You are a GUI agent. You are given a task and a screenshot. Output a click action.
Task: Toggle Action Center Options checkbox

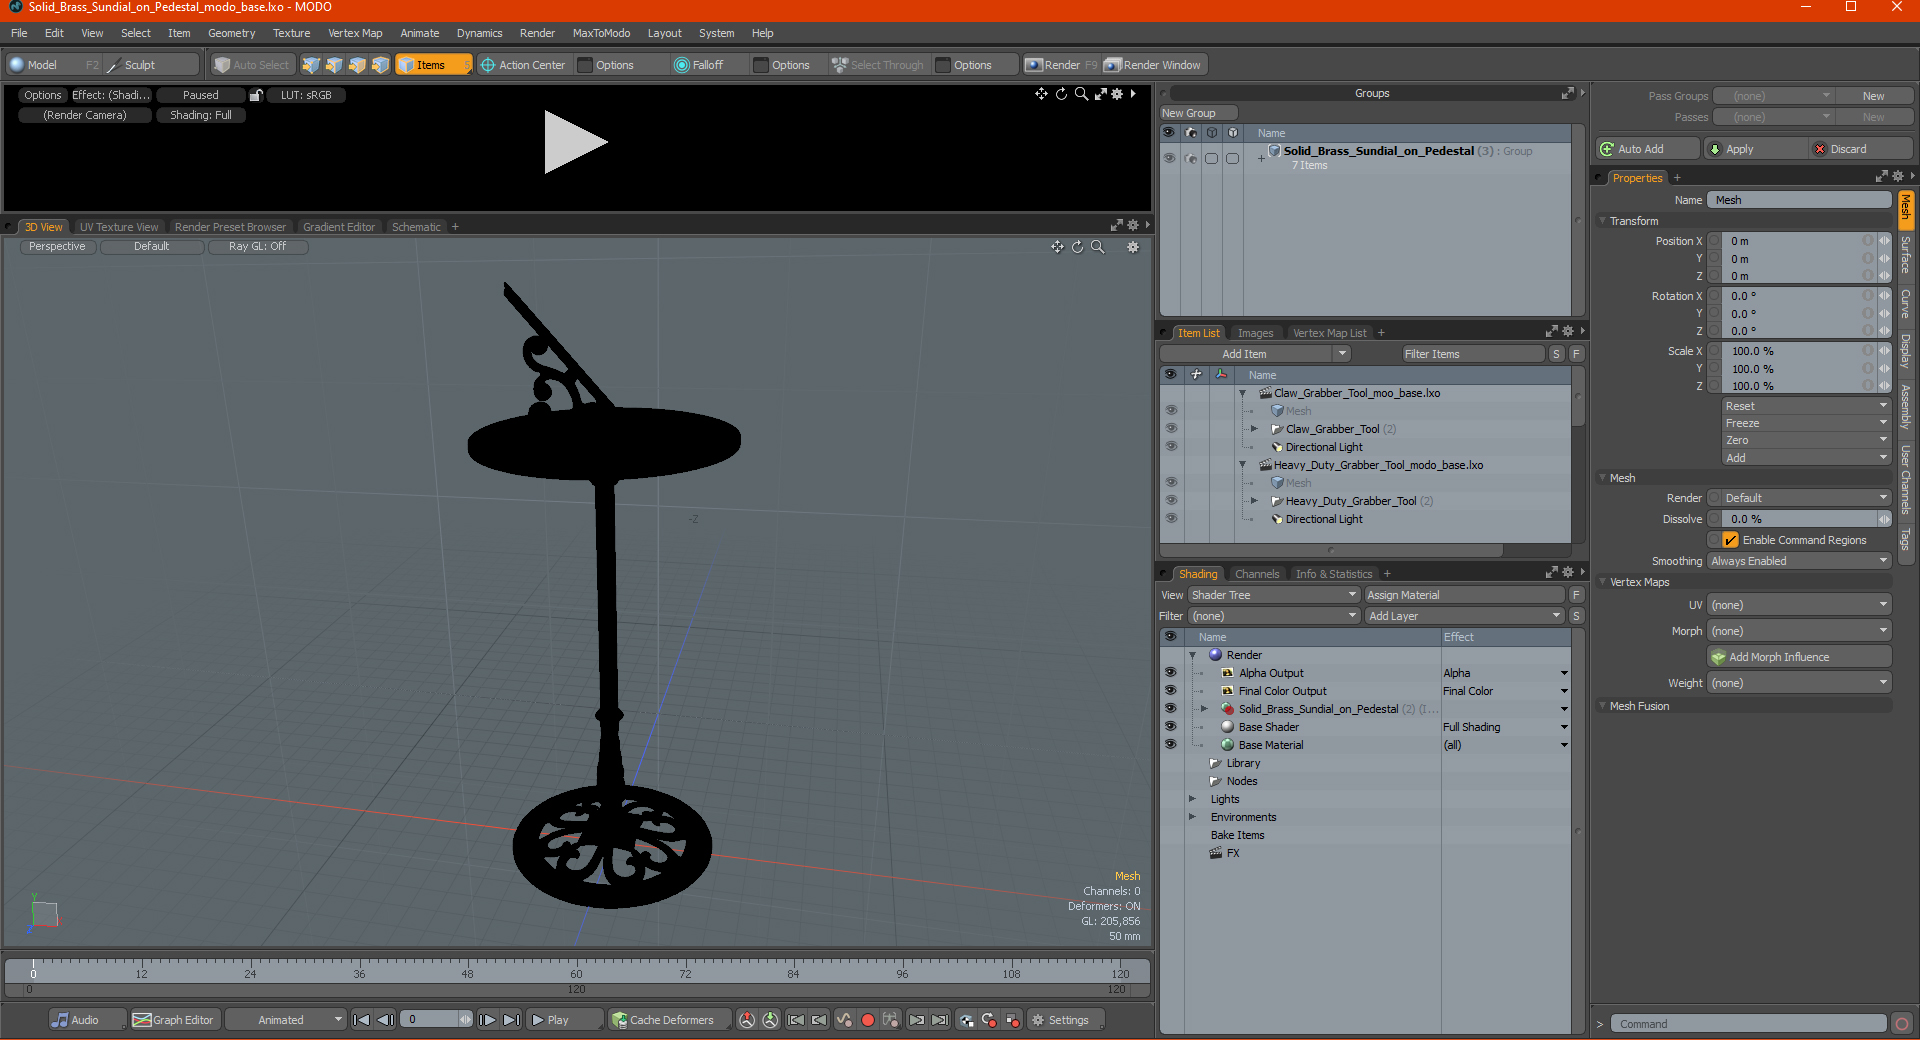pos(585,65)
